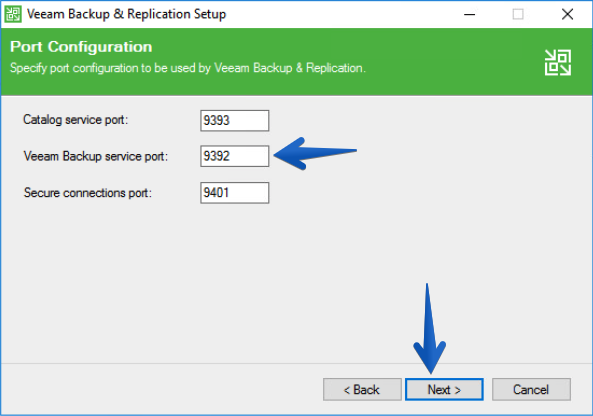593x416 pixels.
Task: Proceed by clicking Next >
Action: click(444, 389)
